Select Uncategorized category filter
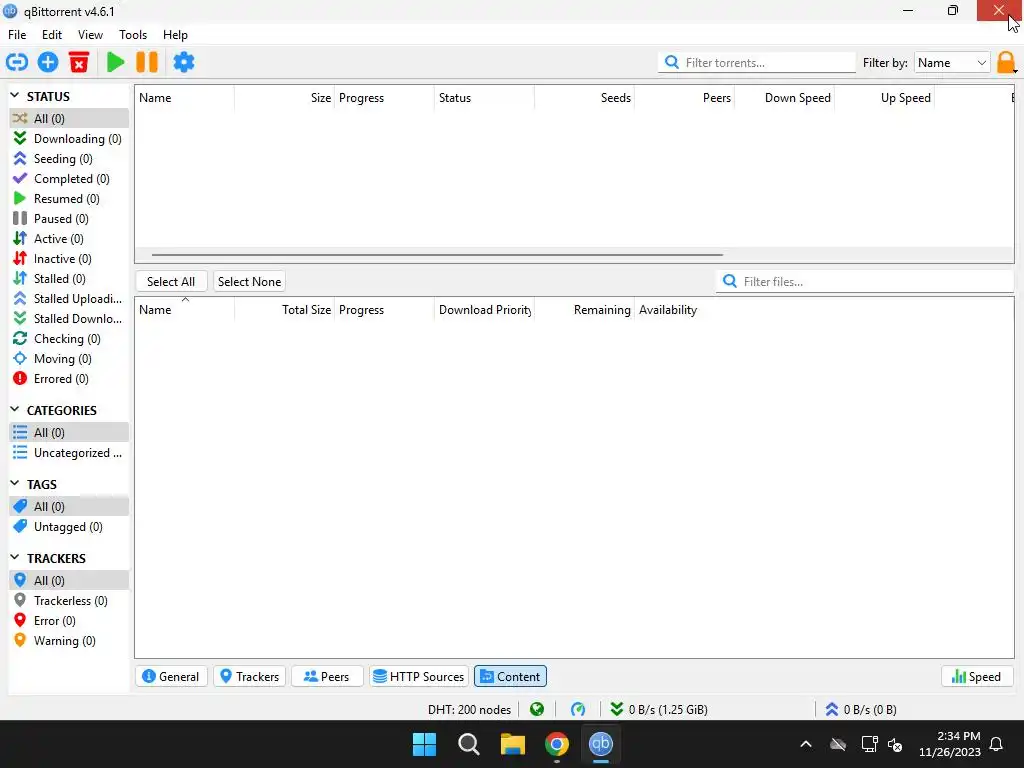Screen dimensions: 1024x768 tap(69, 453)
